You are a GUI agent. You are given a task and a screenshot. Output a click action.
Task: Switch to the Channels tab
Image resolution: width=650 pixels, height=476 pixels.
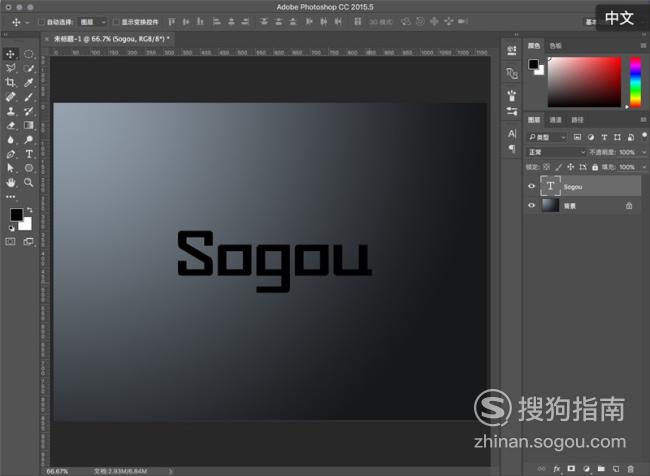click(x=555, y=120)
